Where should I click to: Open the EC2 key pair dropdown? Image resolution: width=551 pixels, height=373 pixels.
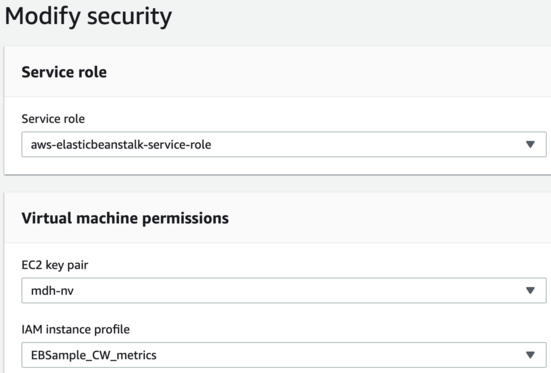(x=284, y=290)
